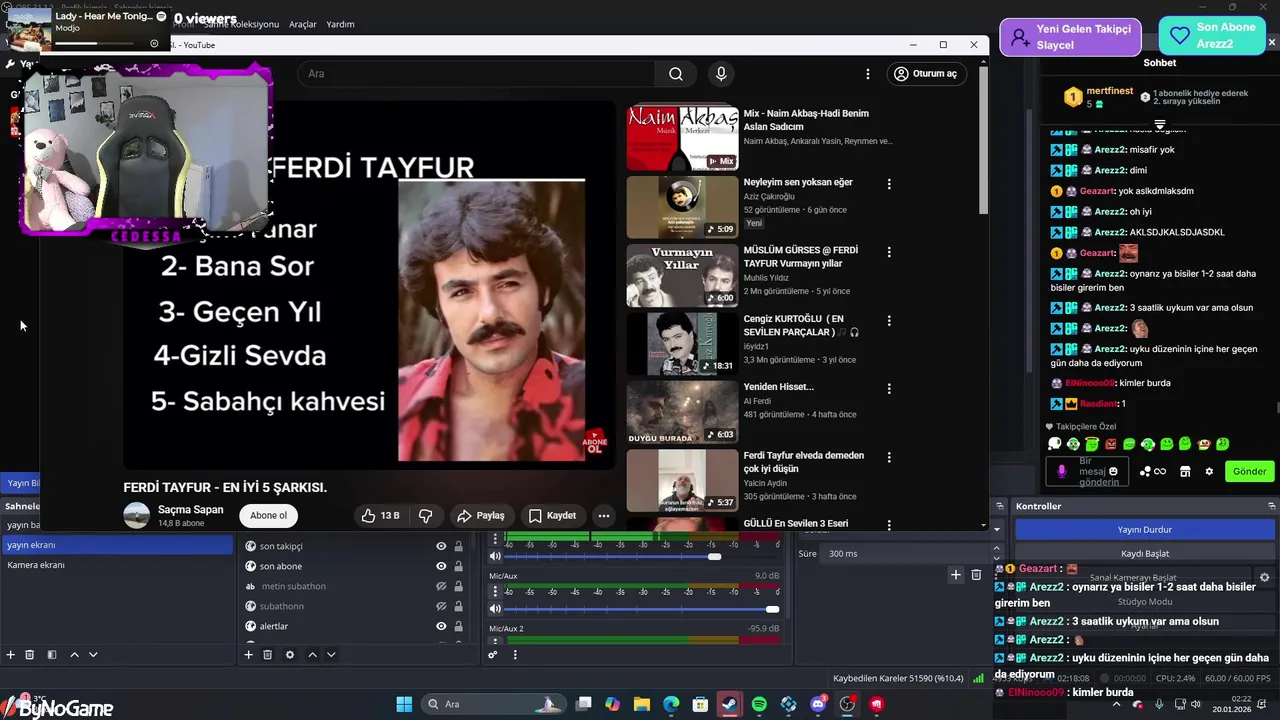Open scene filters icon in Sahneler toolbar
The height and width of the screenshot is (720, 1280).
coord(52,655)
